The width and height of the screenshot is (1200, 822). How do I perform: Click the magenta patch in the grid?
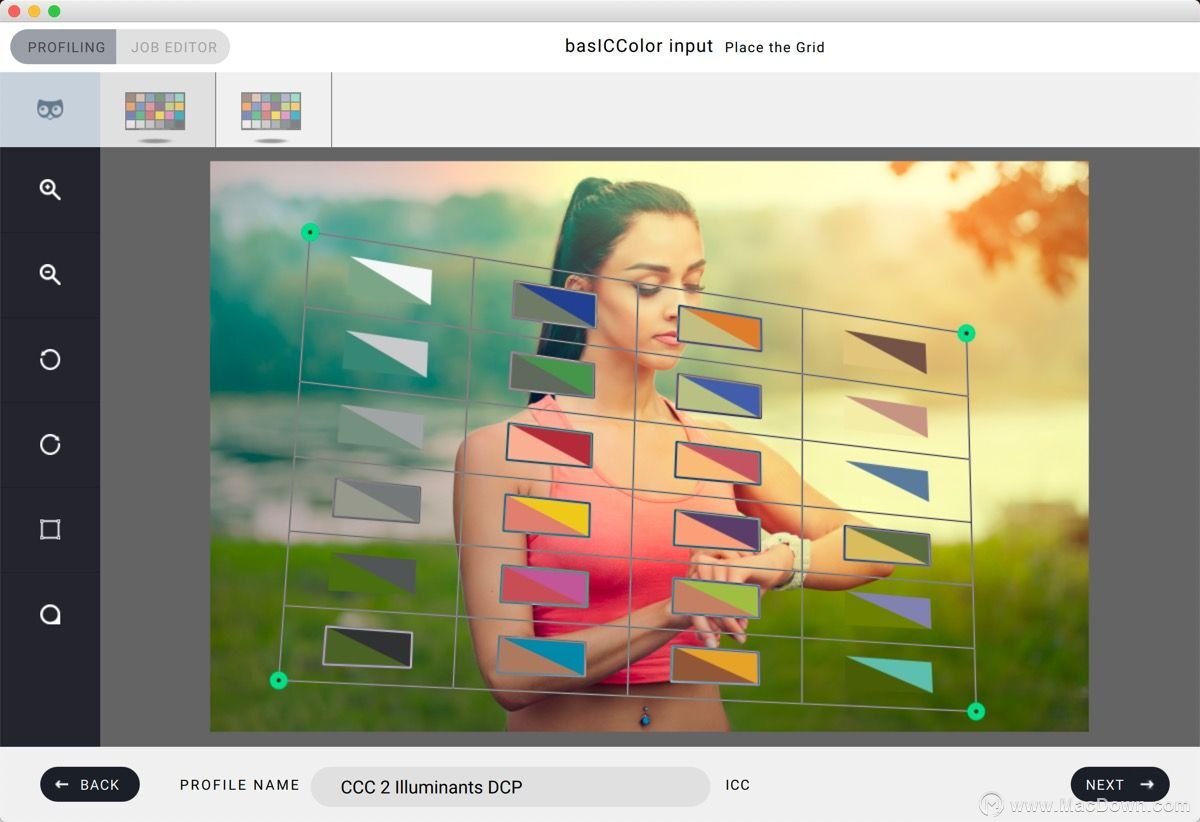[544, 585]
